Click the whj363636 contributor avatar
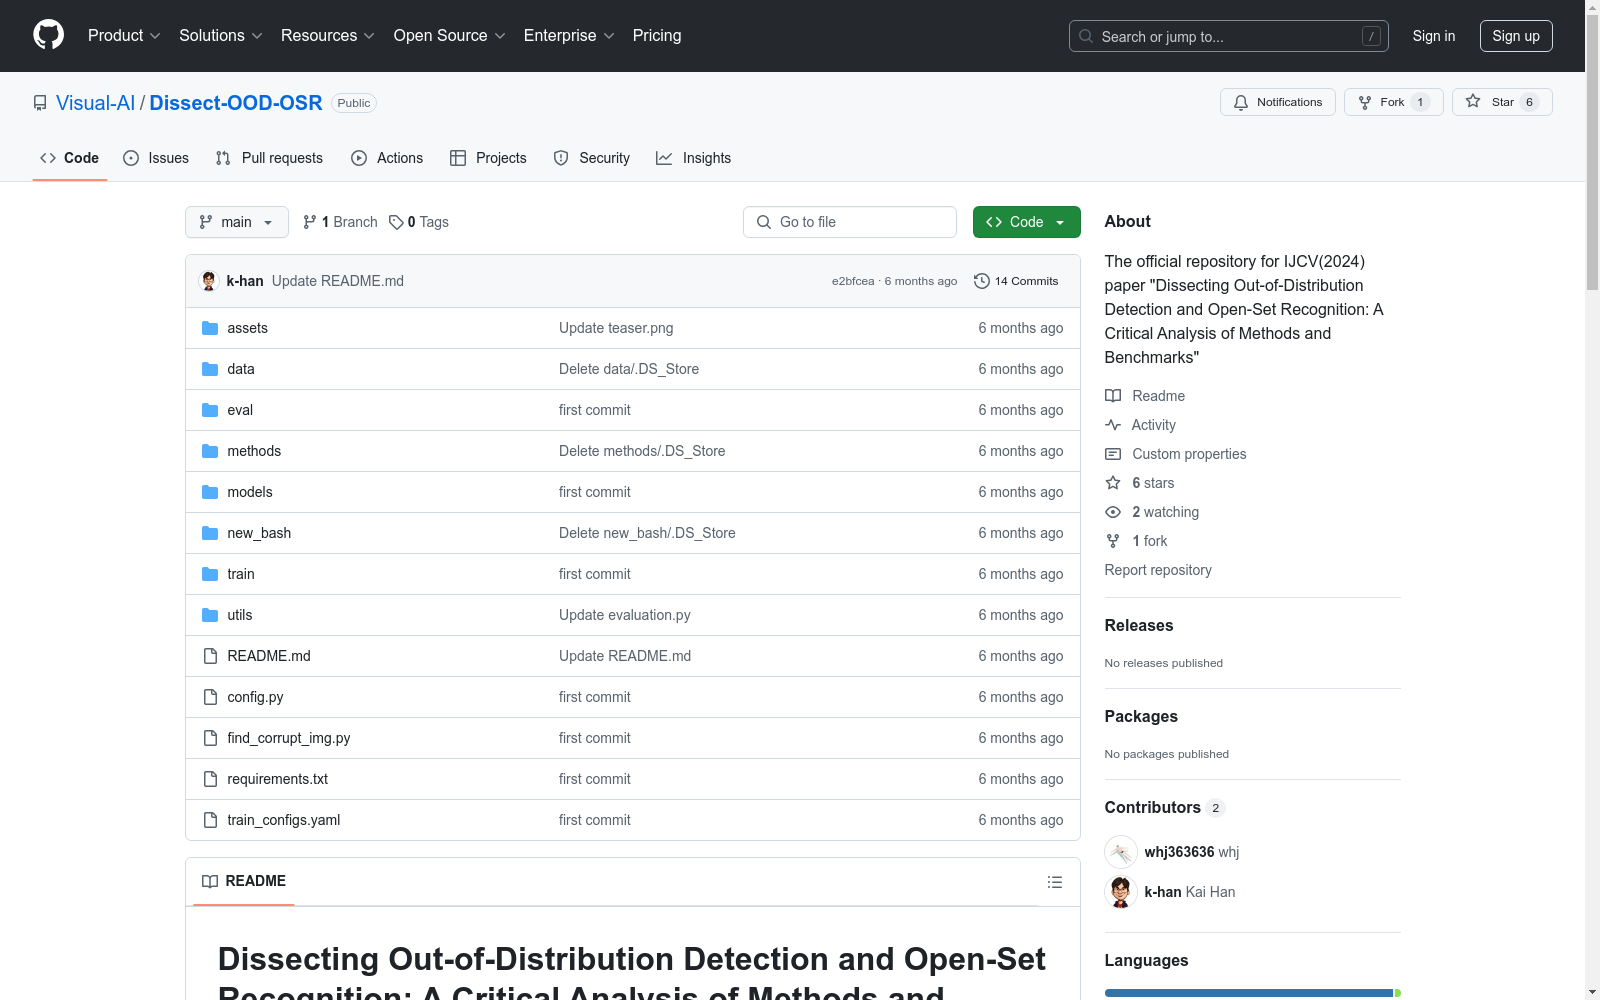The width and height of the screenshot is (1600, 1000). (1121, 852)
